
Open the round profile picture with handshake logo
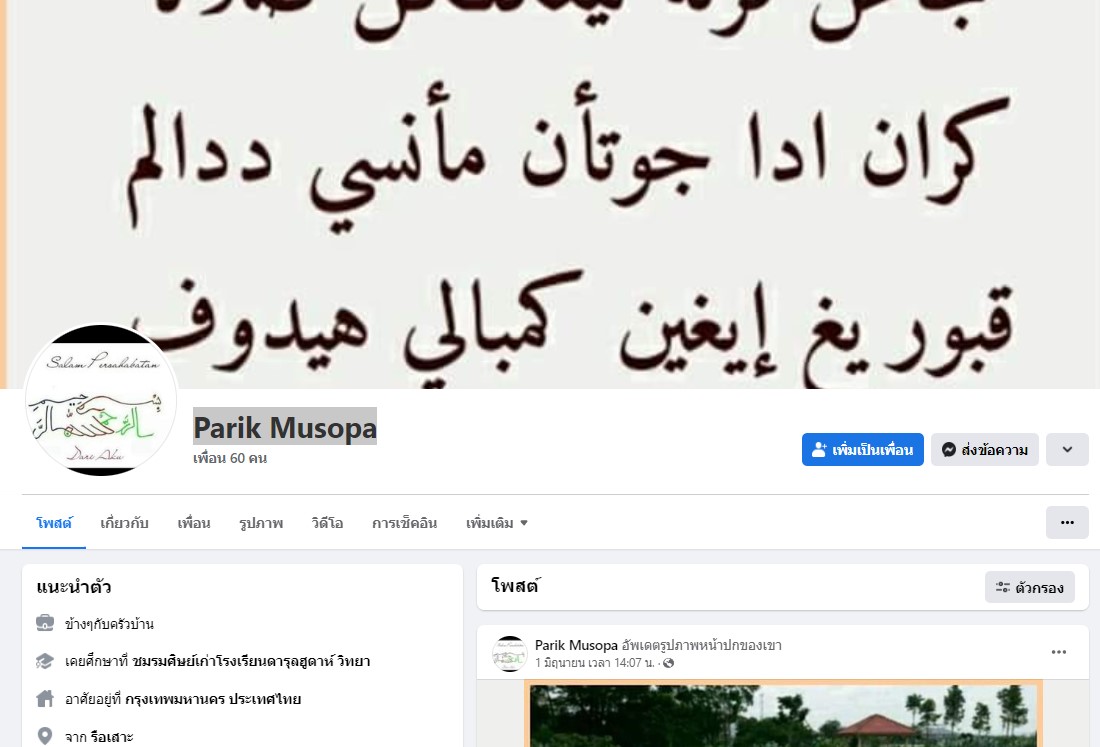coord(100,400)
